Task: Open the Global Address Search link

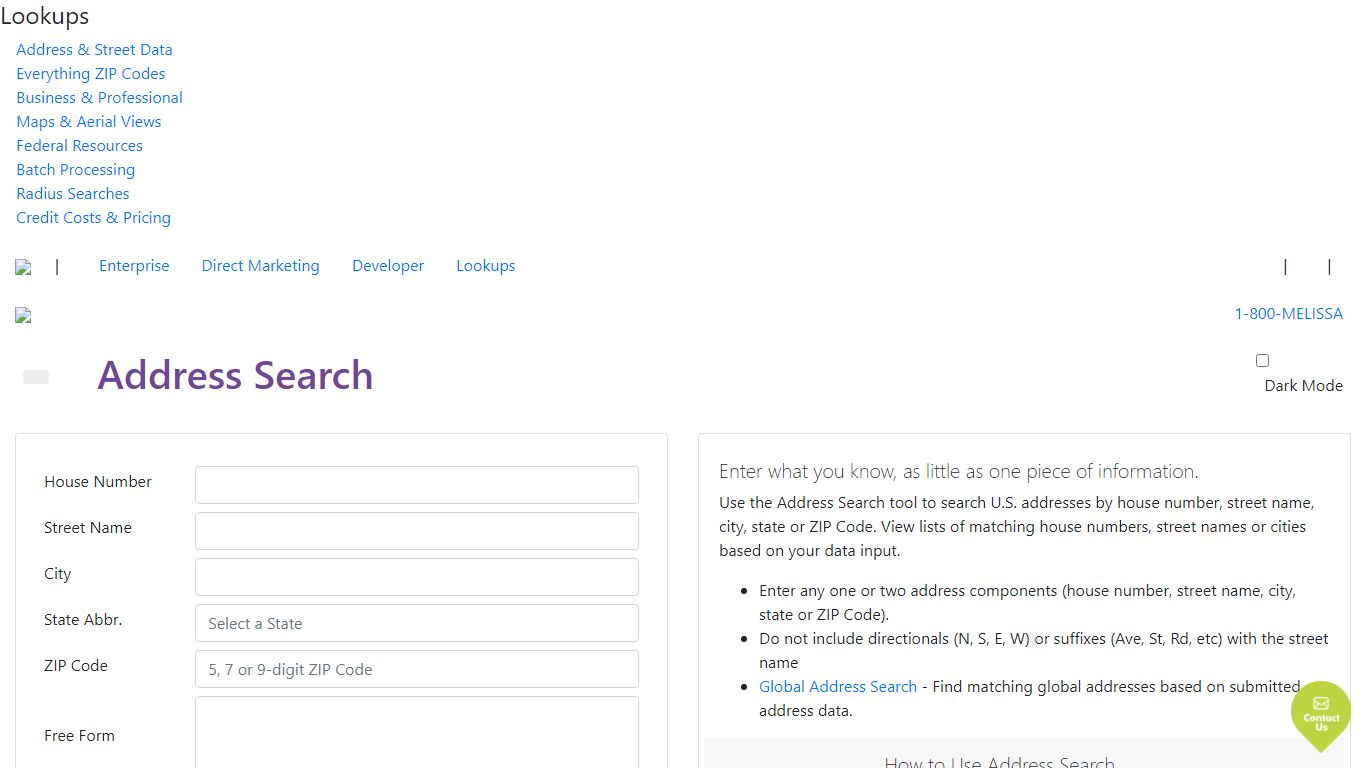Action: [x=838, y=686]
